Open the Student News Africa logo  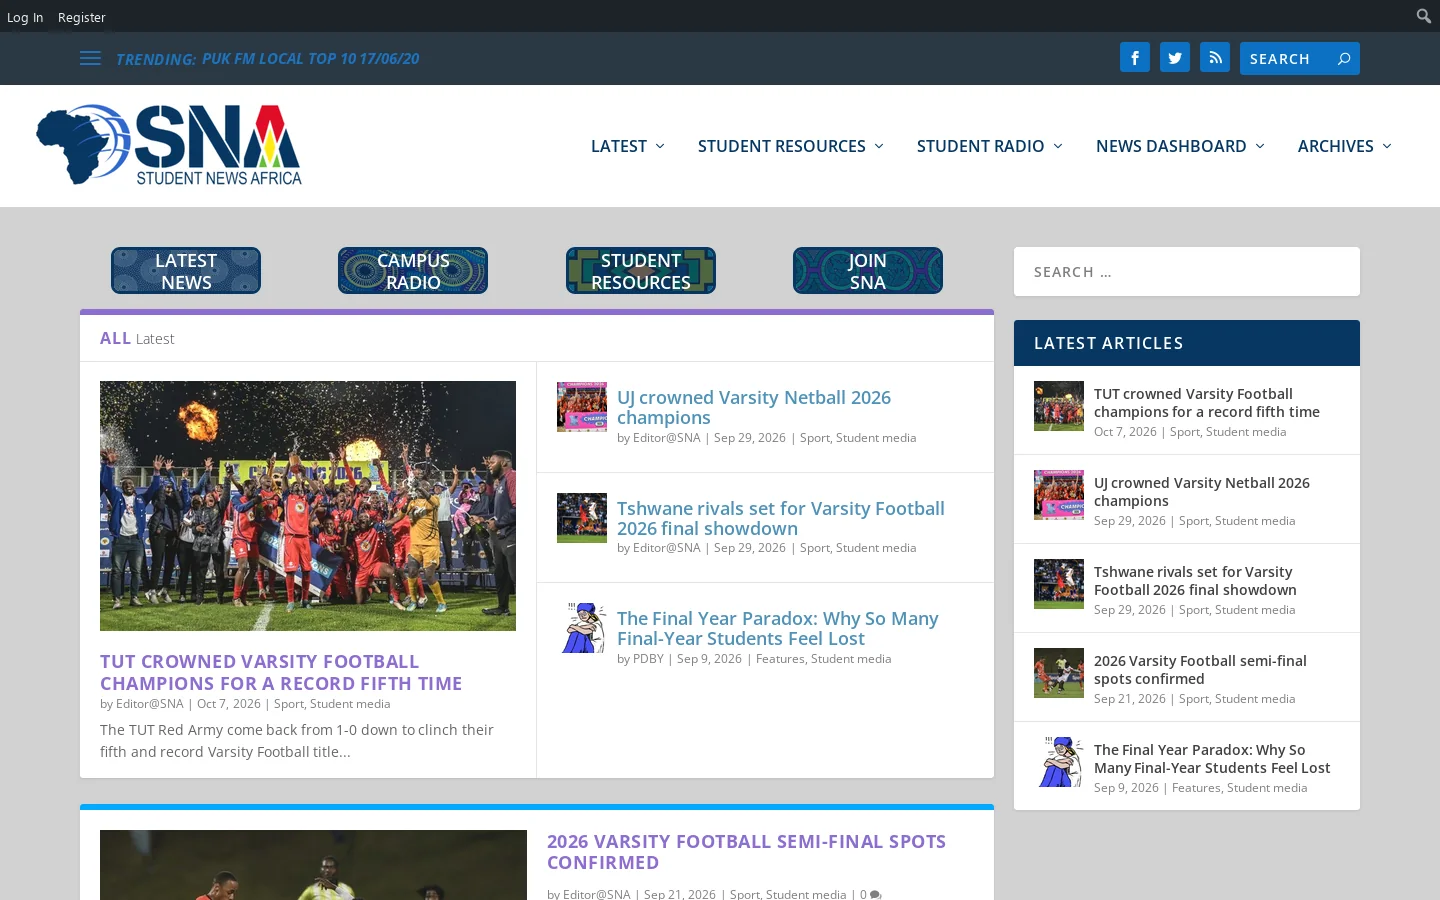click(169, 145)
